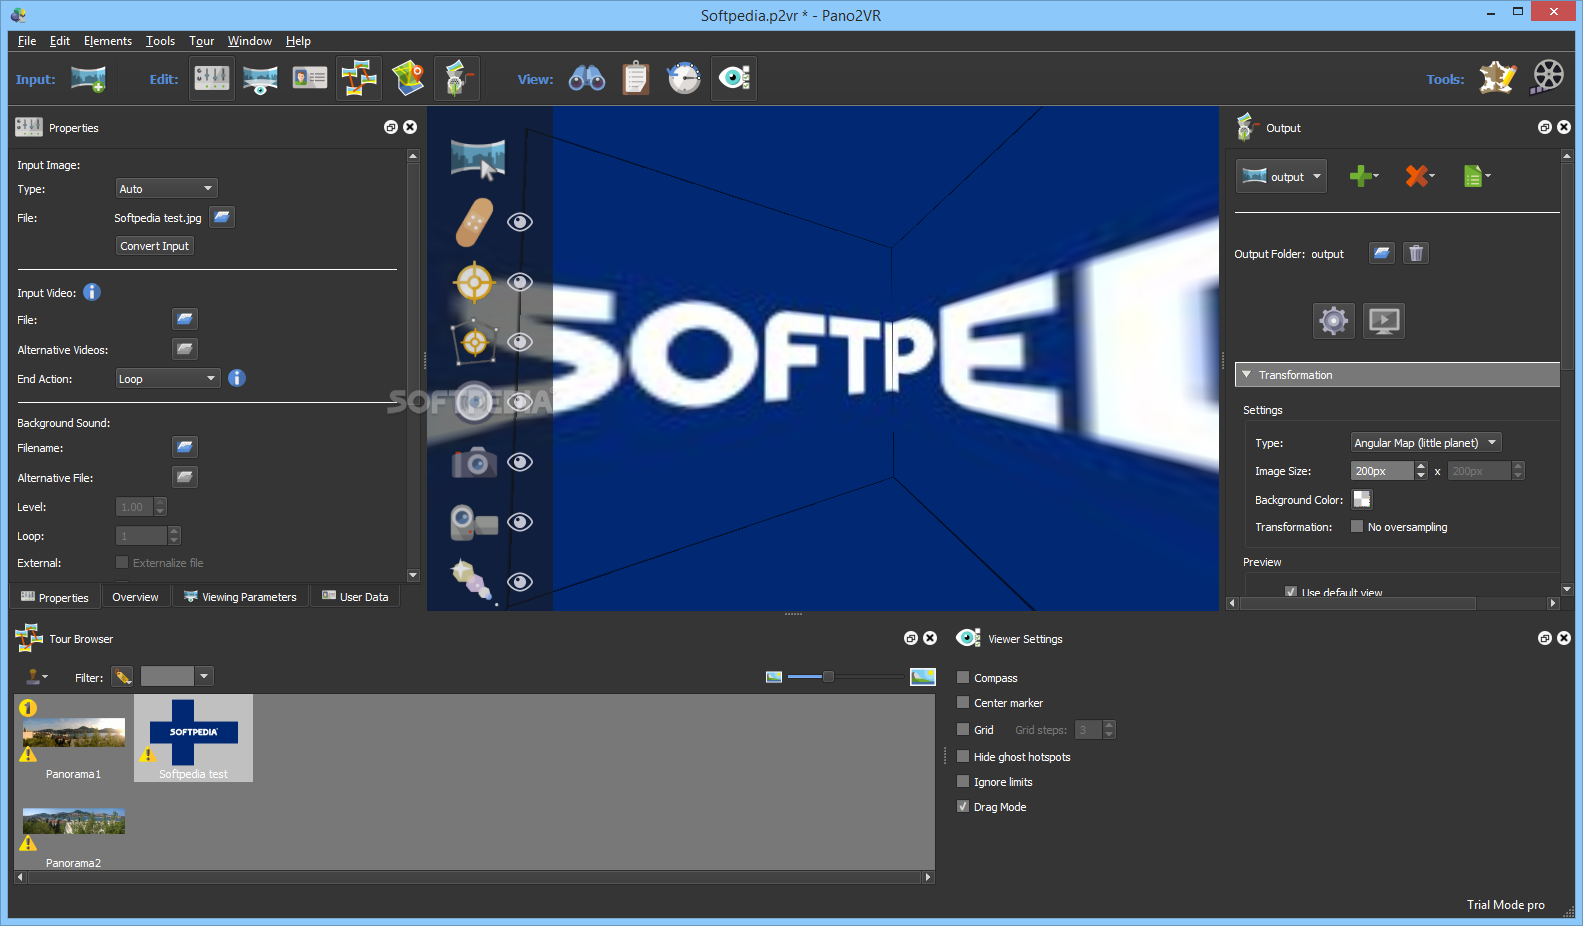Click the binoculars view icon

(587, 78)
